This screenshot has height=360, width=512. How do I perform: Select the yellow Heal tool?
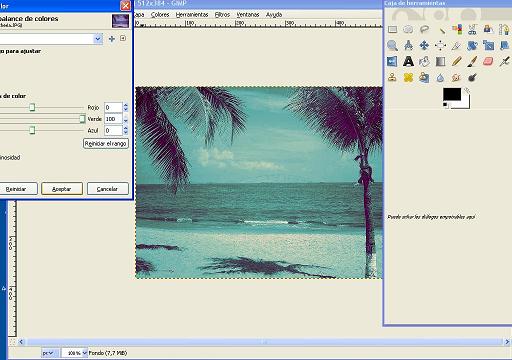[x=408, y=78]
